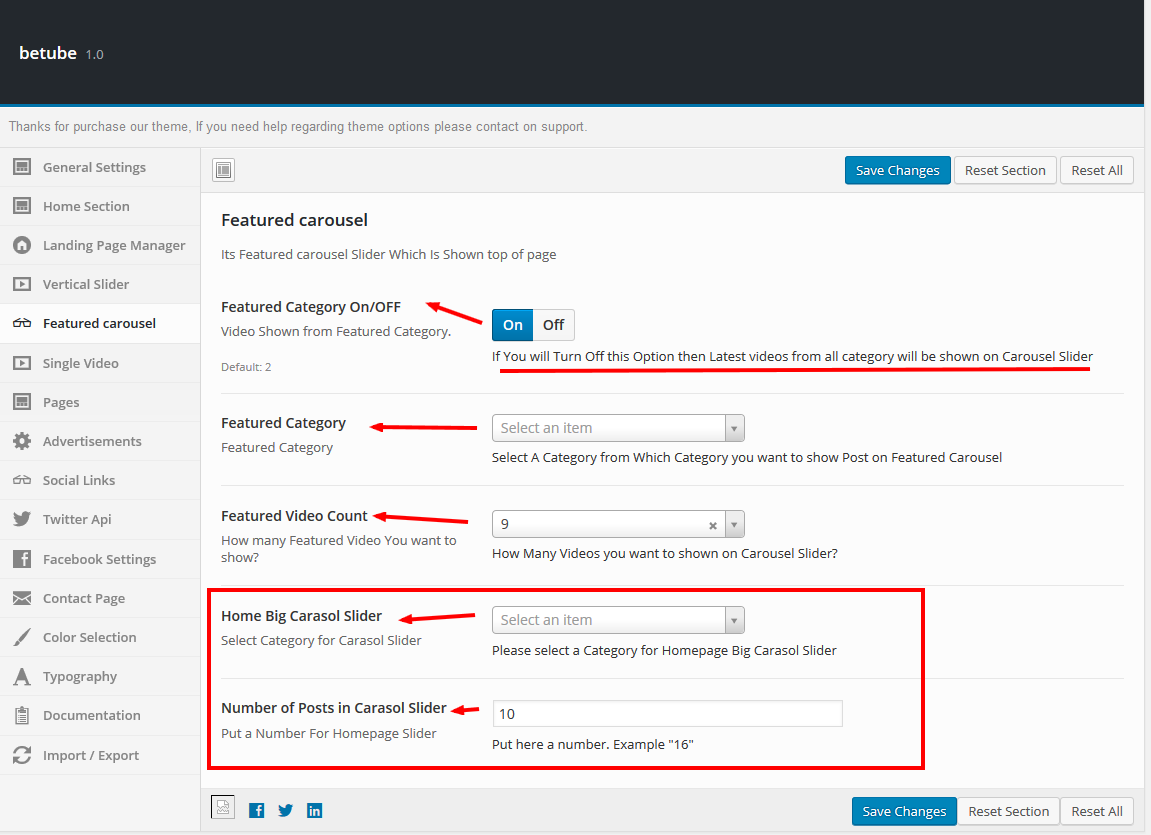
Task: Clear the Featured Video Count value
Action: pyautogui.click(x=713, y=525)
